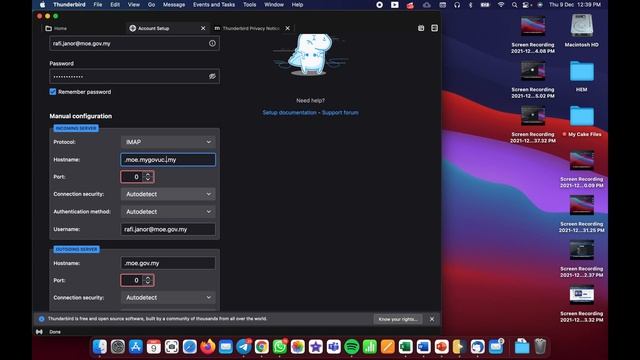Open the Trash in the dock

point(540,347)
